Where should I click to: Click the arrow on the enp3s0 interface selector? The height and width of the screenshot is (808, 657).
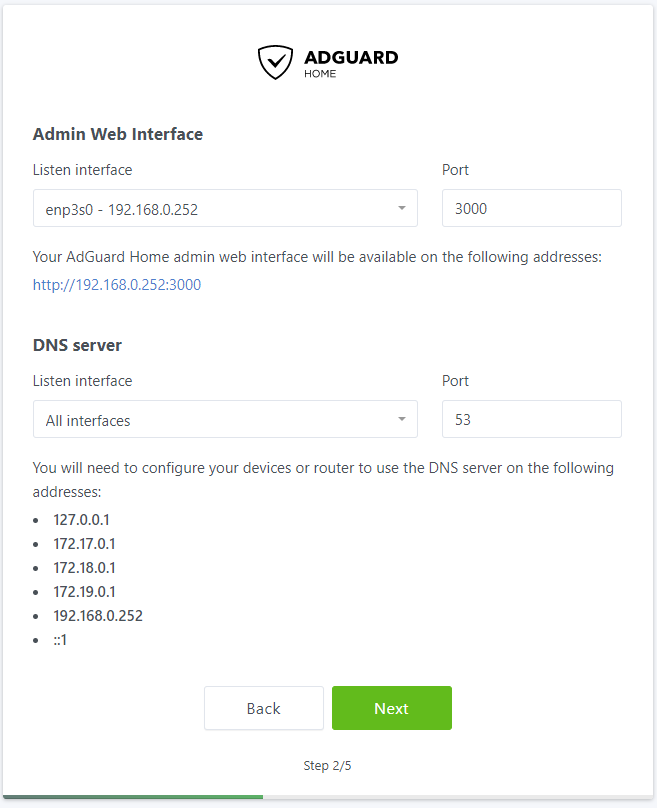pos(401,209)
